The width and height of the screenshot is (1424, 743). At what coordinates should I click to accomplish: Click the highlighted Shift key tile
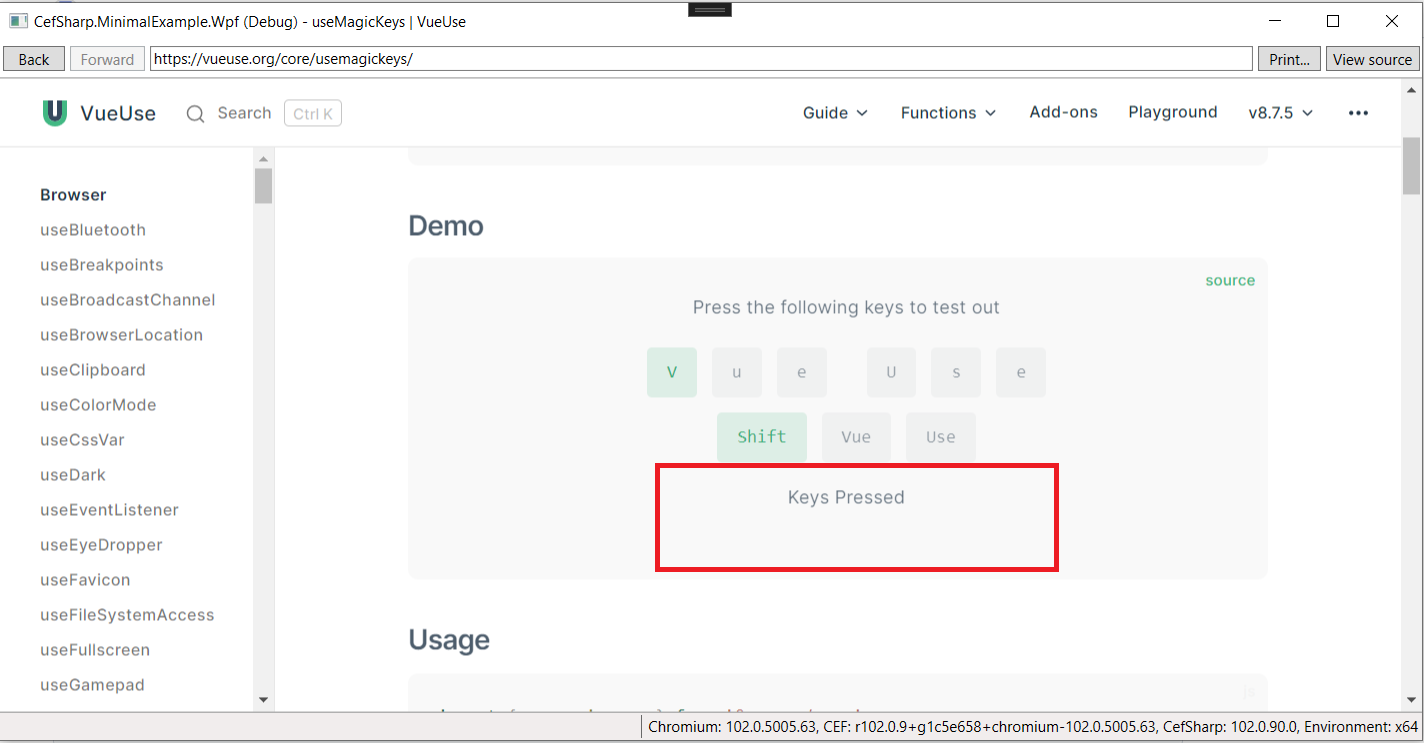click(762, 437)
